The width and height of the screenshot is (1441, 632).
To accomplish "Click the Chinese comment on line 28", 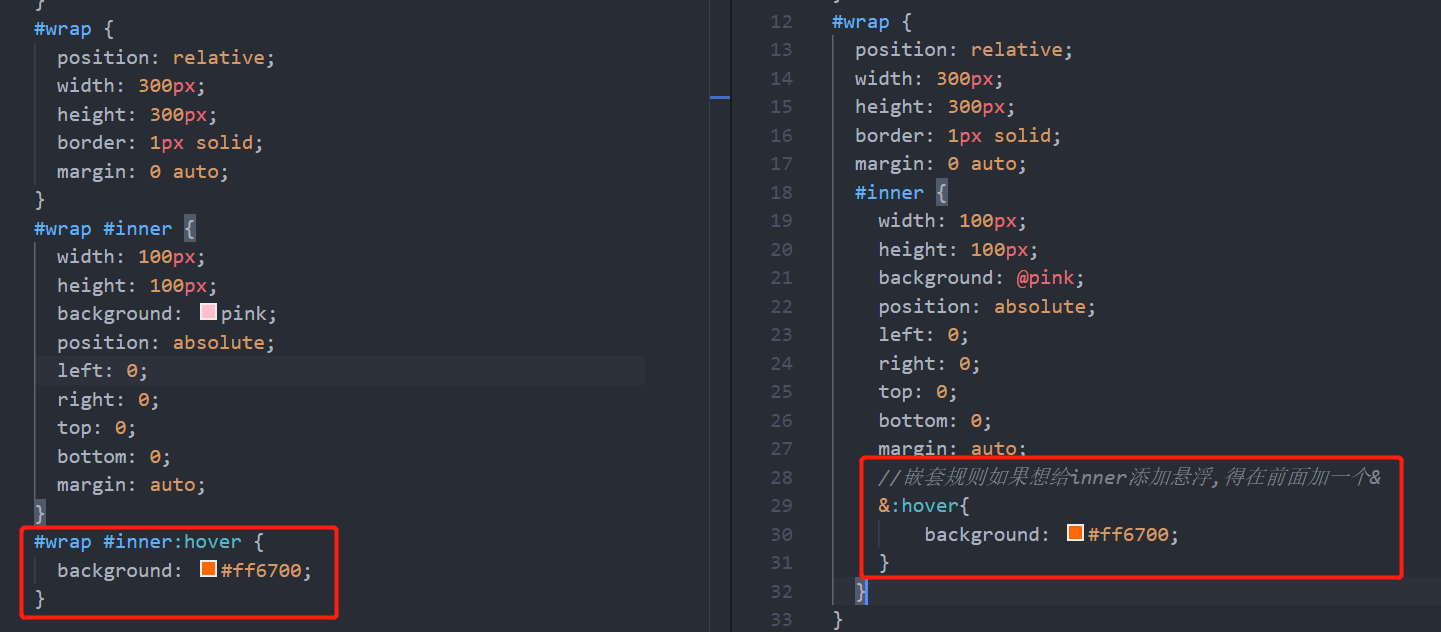I will [1129, 477].
